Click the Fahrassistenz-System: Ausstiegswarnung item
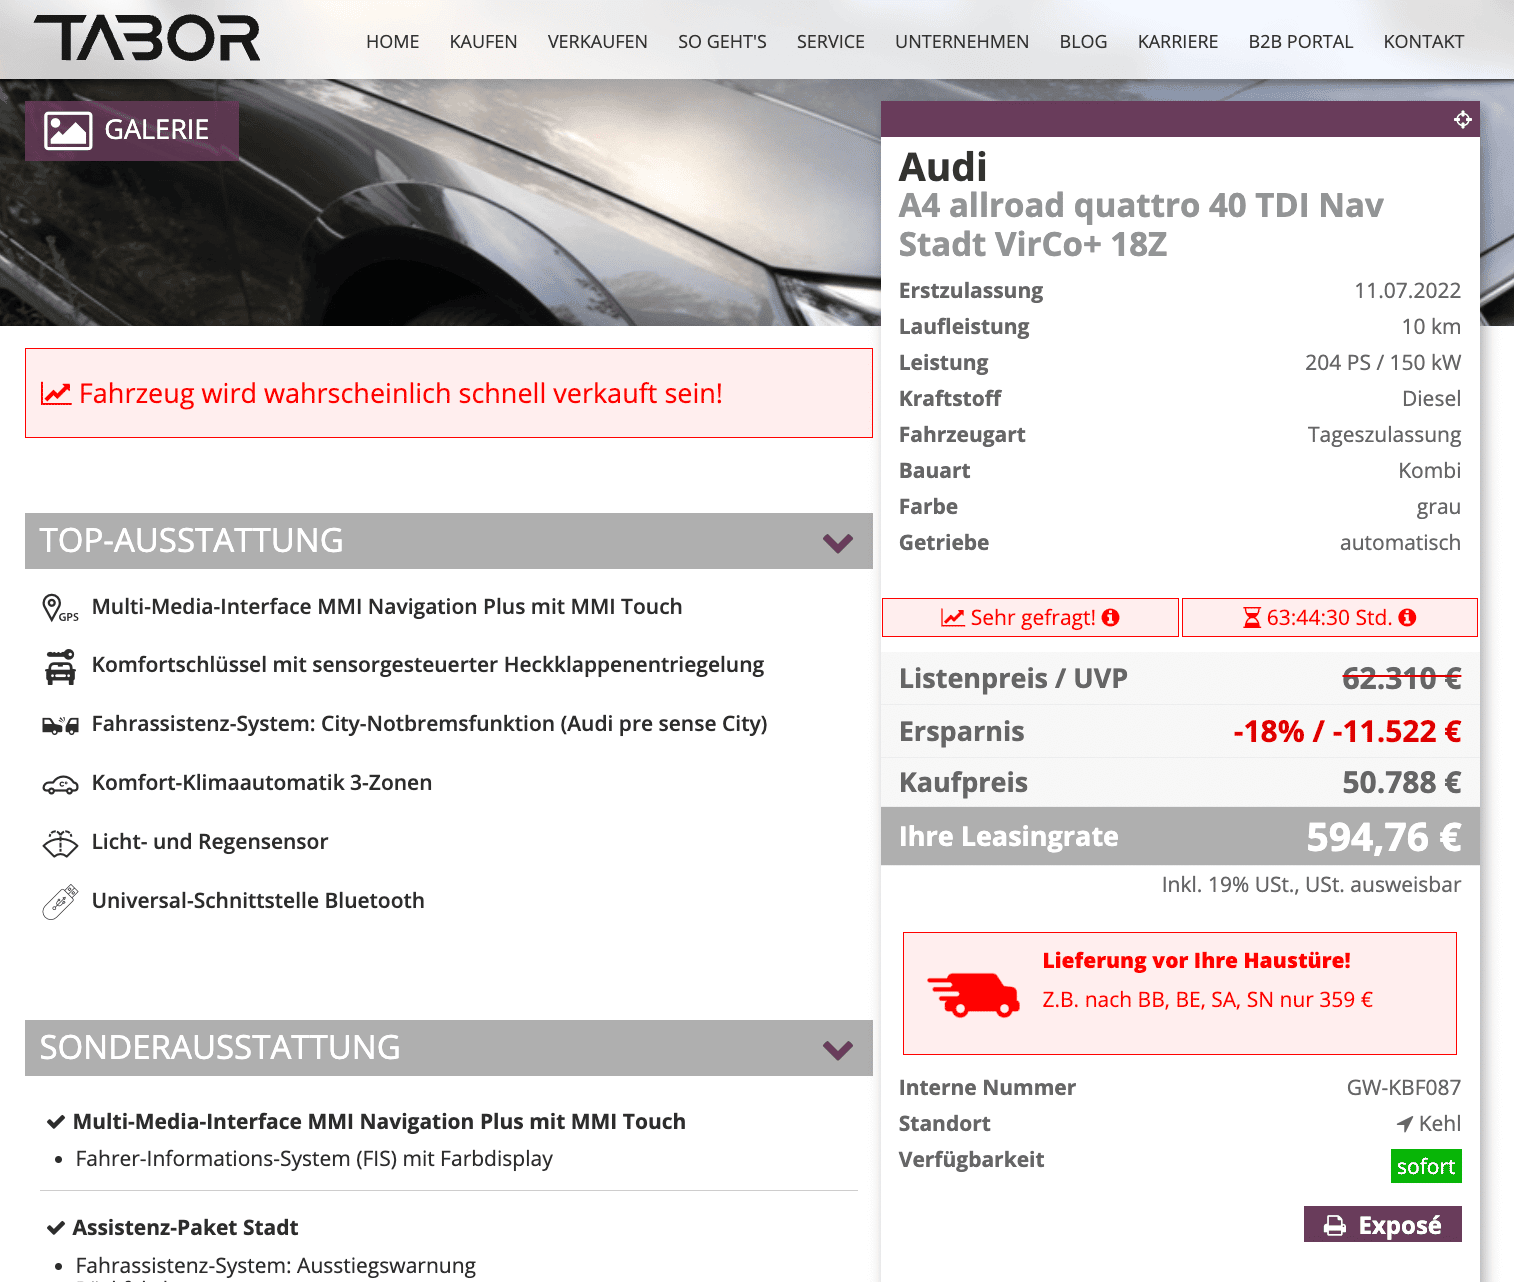The height and width of the screenshot is (1282, 1514). pyautogui.click(x=275, y=1266)
